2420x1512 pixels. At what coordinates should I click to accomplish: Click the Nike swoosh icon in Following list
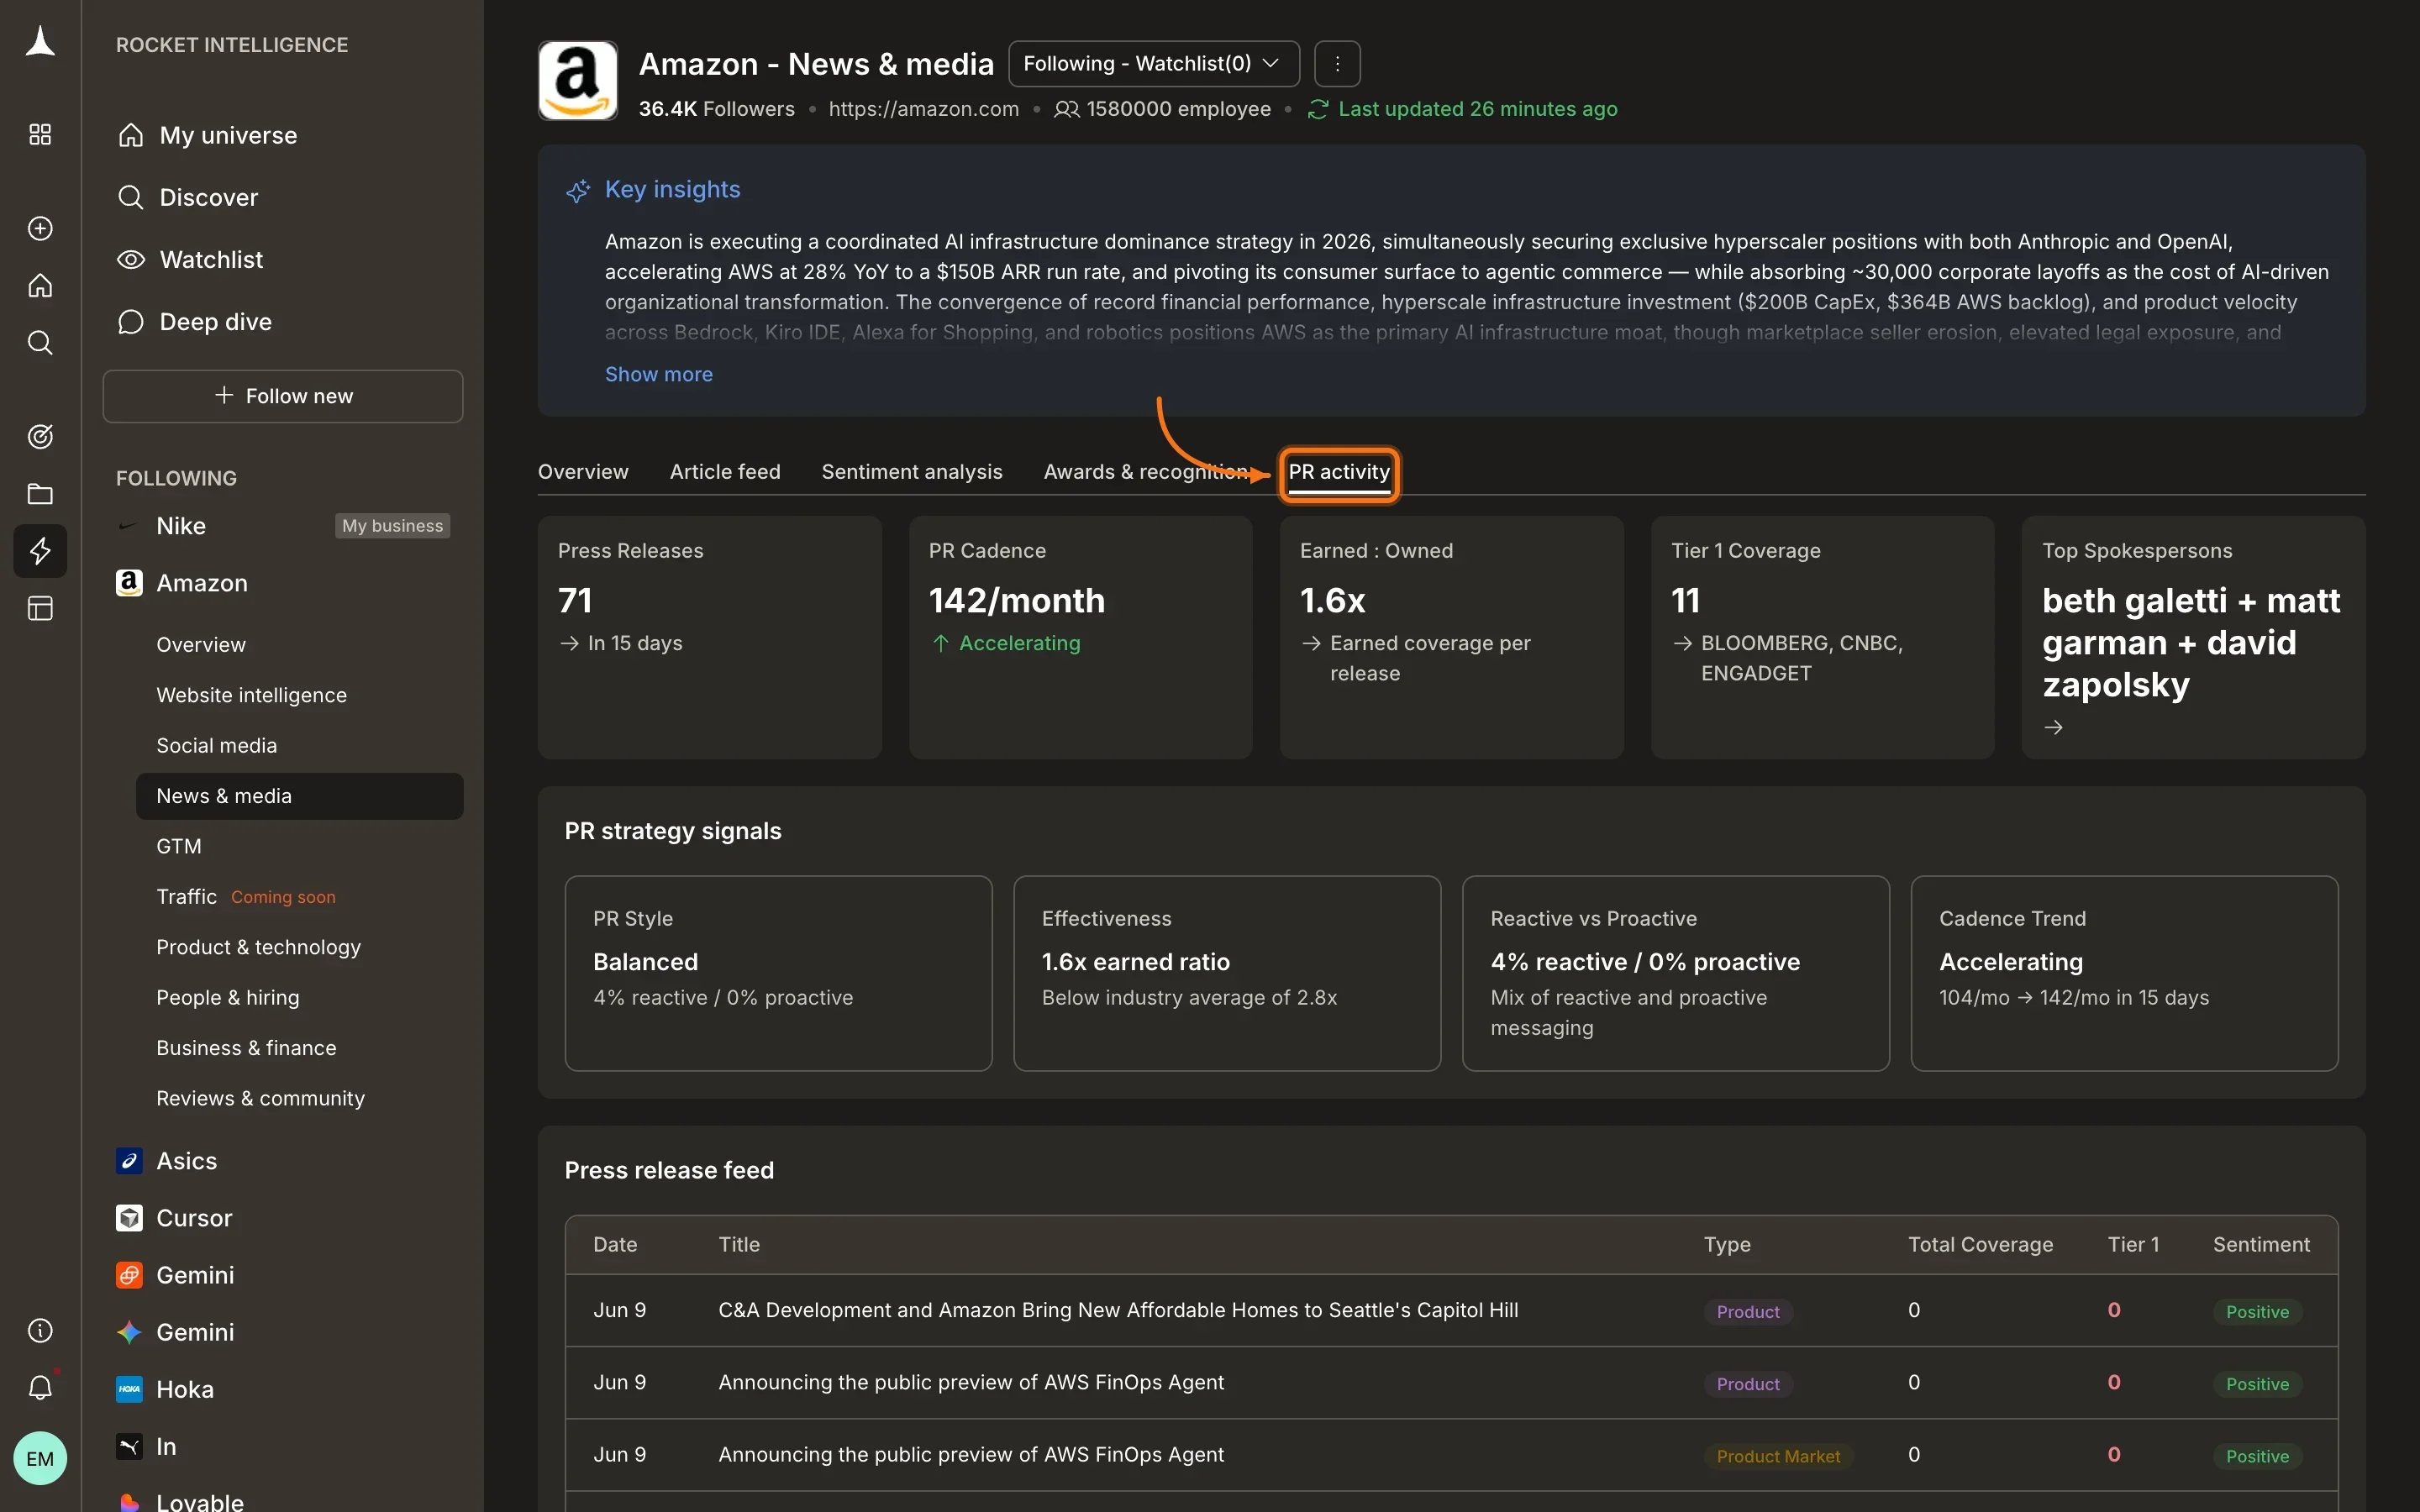pos(129,526)
